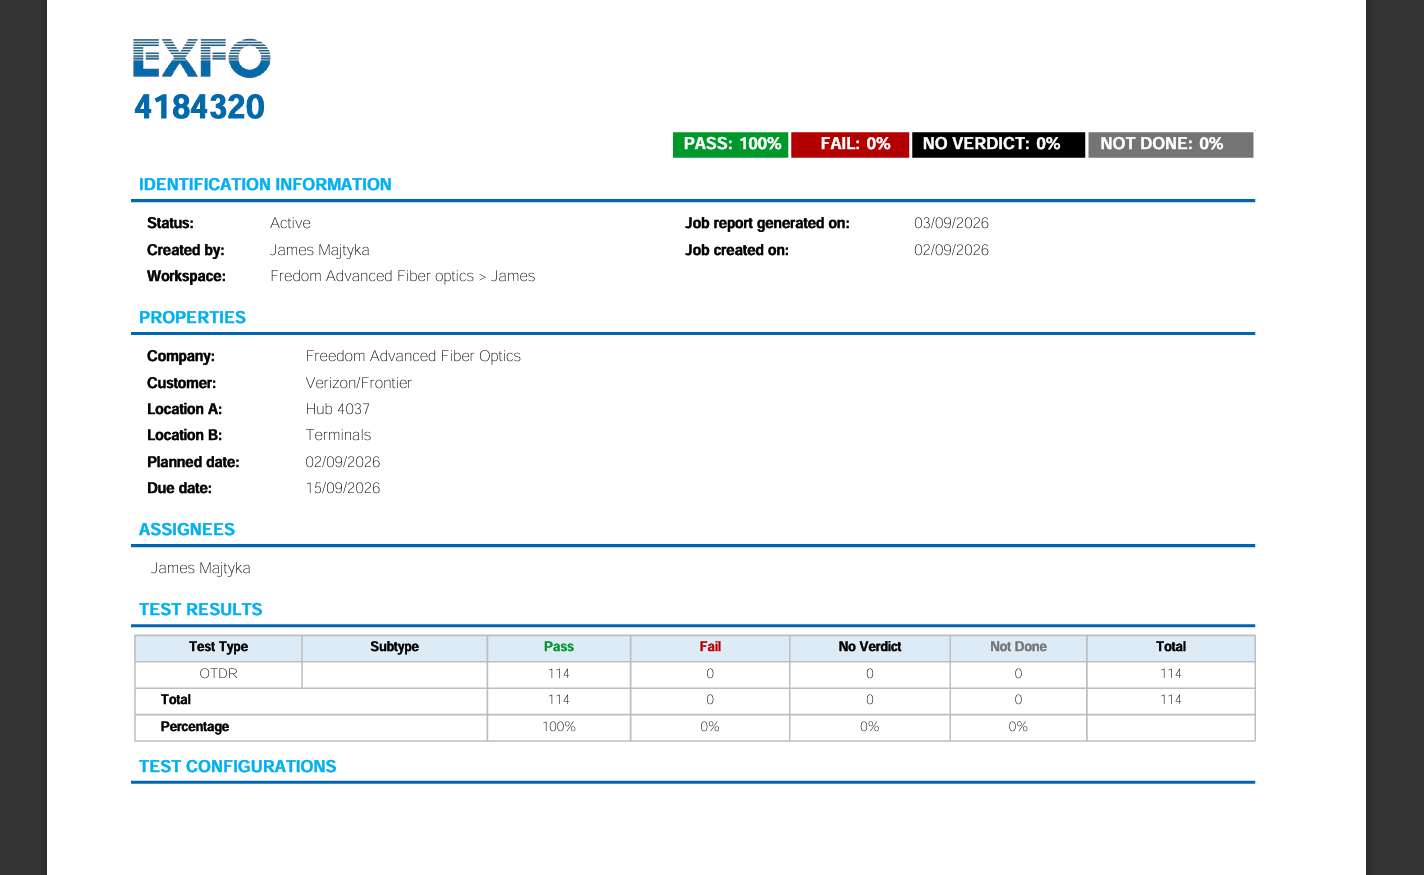Click the green PASS: 100% badge
Image resolution: width=1424 pixels, height=875 pixels.
point(731,144)
